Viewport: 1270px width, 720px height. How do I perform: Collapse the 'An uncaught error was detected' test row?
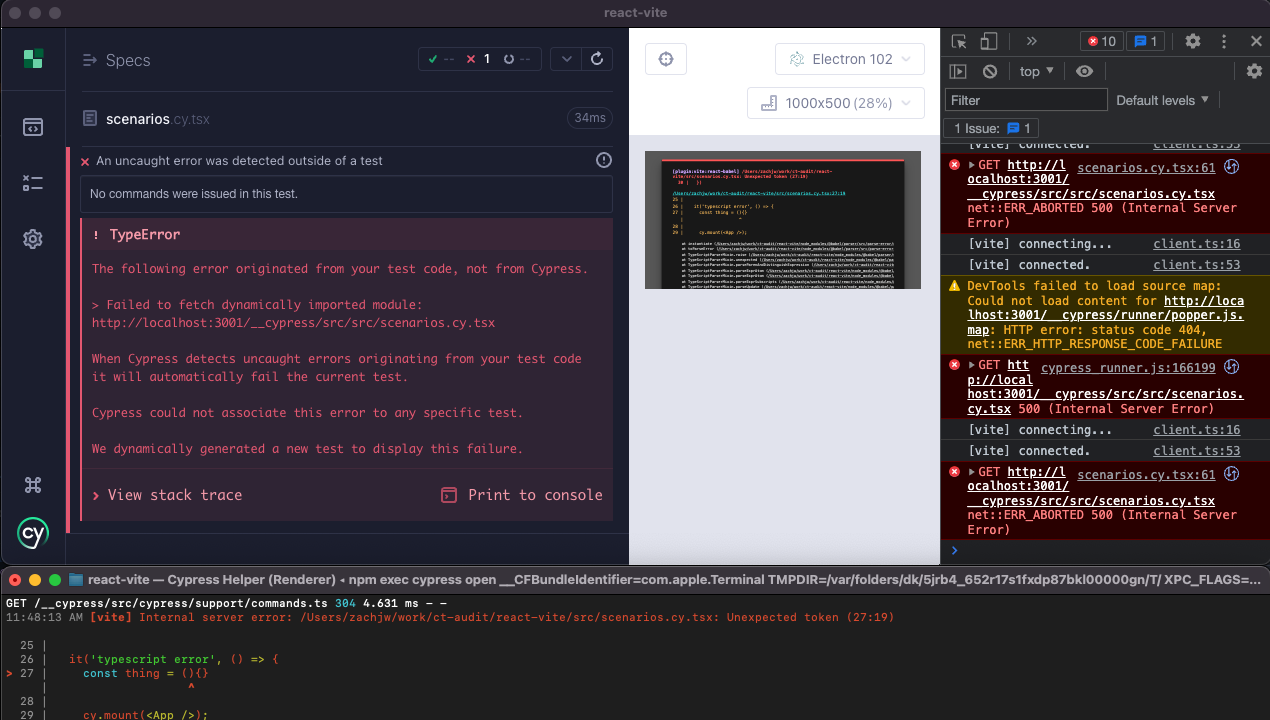238,161
